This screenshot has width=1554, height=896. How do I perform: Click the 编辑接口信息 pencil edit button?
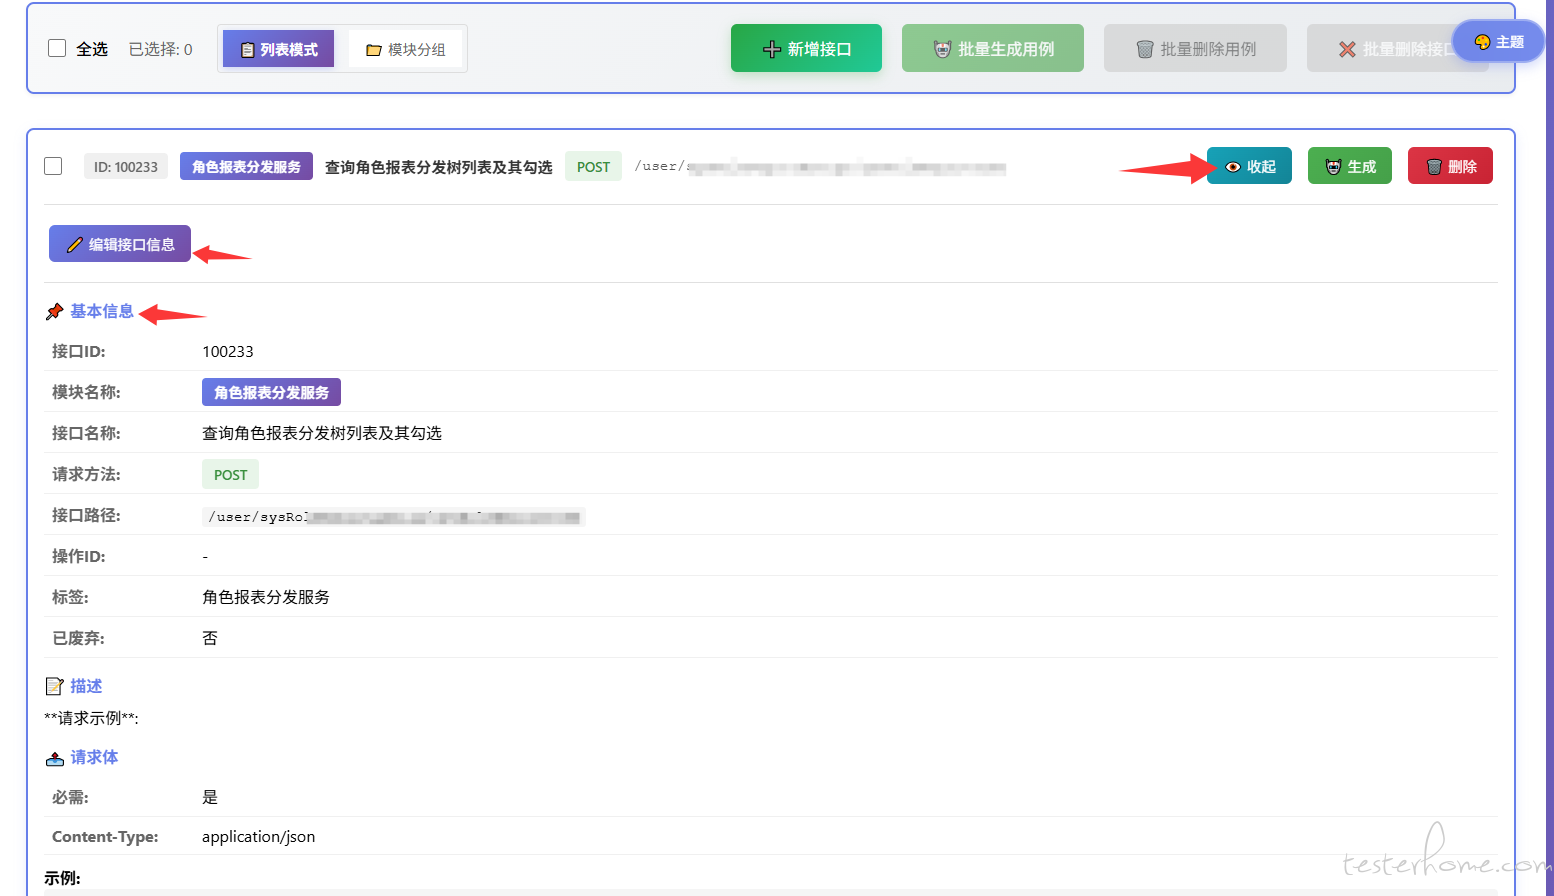(x=120, y=244)
